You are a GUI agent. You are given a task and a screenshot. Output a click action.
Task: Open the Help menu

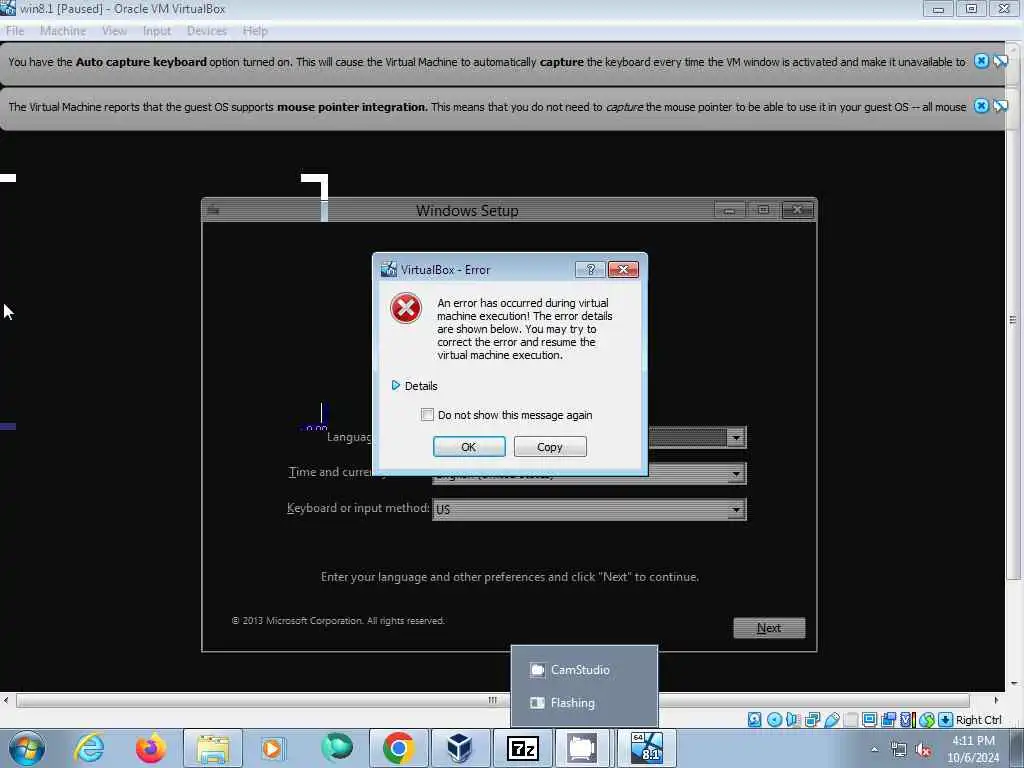[x=255, y=31]
